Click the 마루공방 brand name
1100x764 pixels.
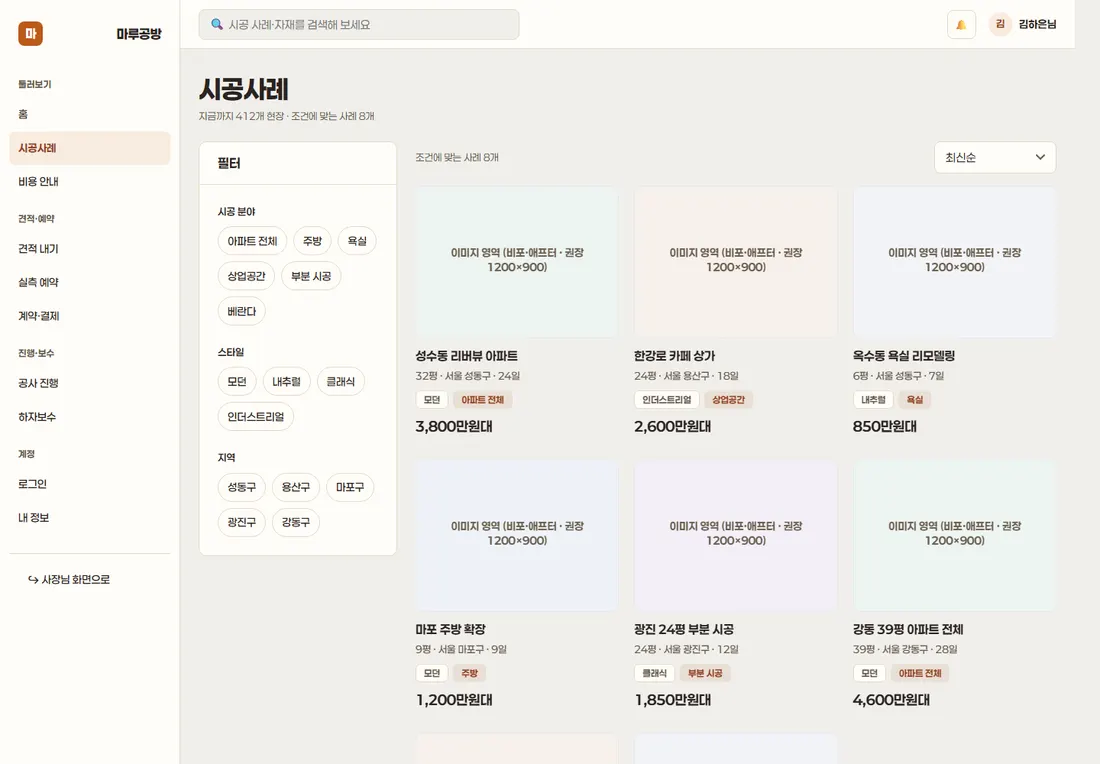[x=139, y=34]
